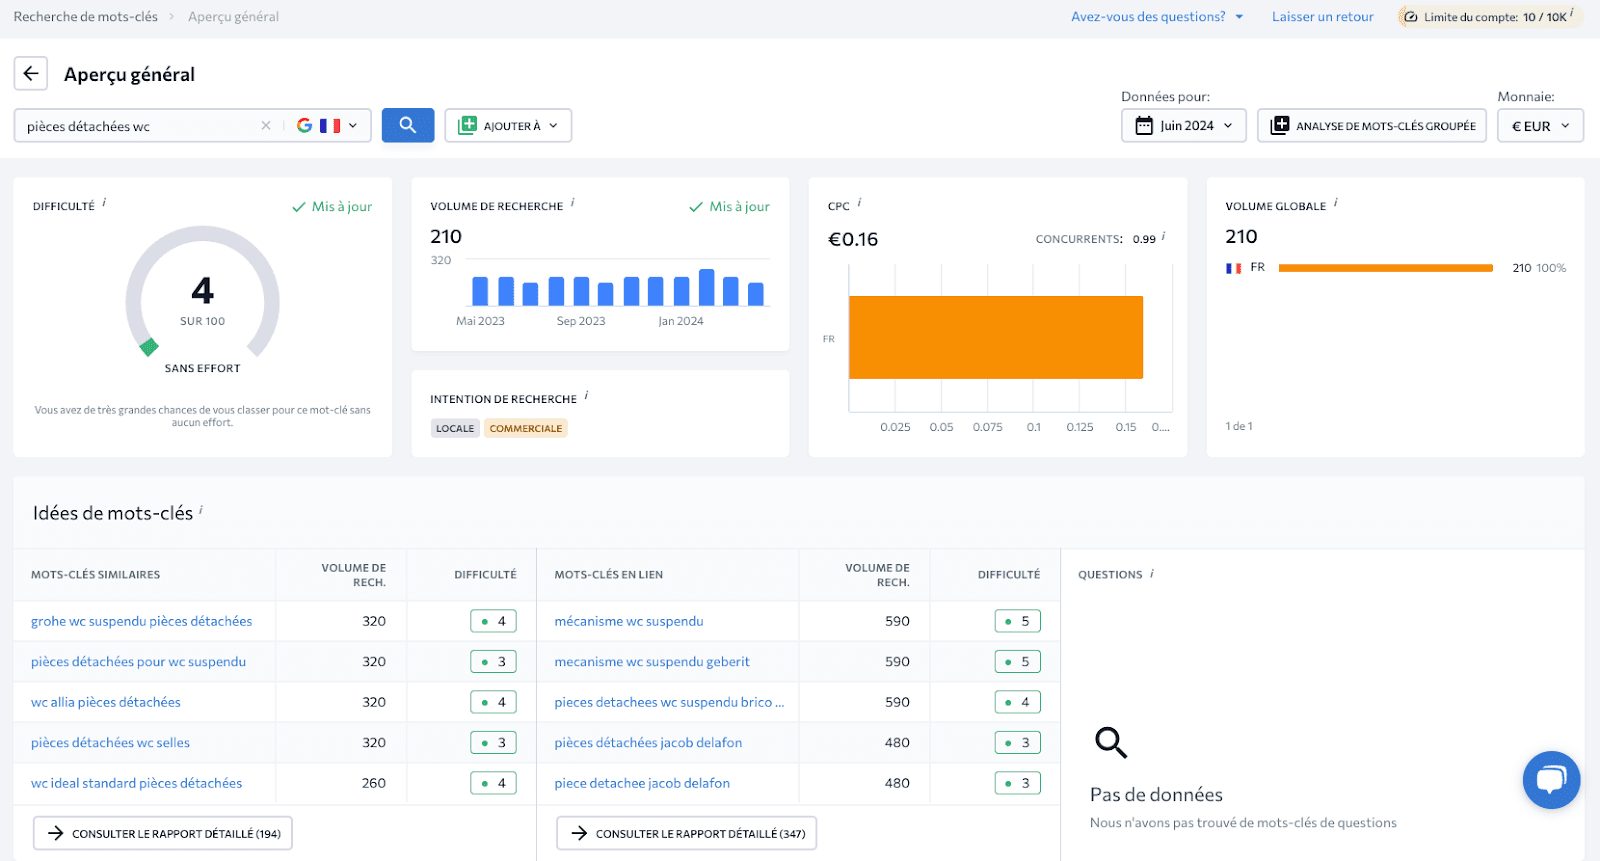Viewport: 1600px width, 861px height.
Task: Open mécanisme wc suspendu keyword link
Action: (x=629, y=621)
